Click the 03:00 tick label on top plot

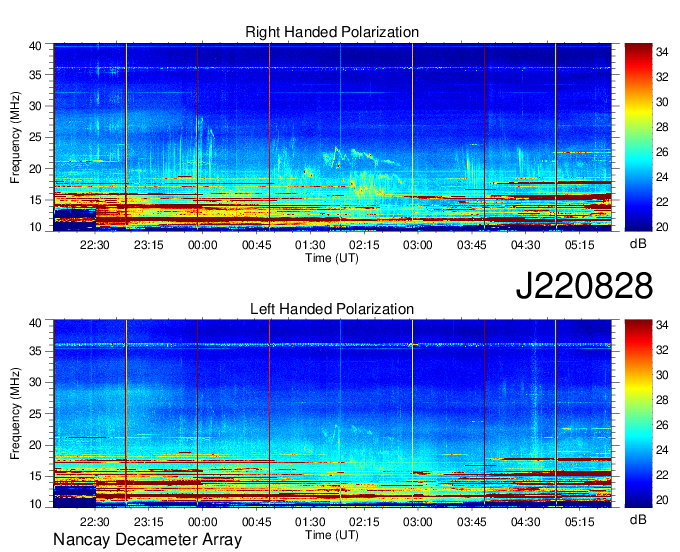coord(418,245)
